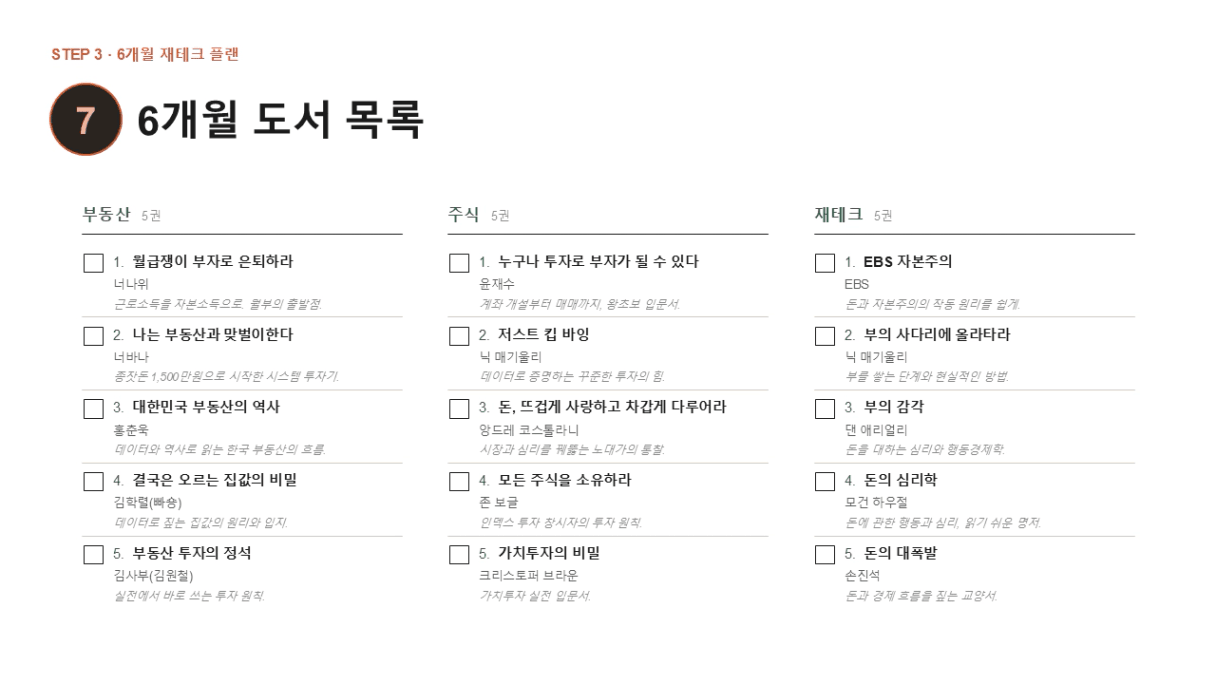1216x684 pixels.
Task: Check off 부동산 투자의 정석
Action: click(93, 554)
